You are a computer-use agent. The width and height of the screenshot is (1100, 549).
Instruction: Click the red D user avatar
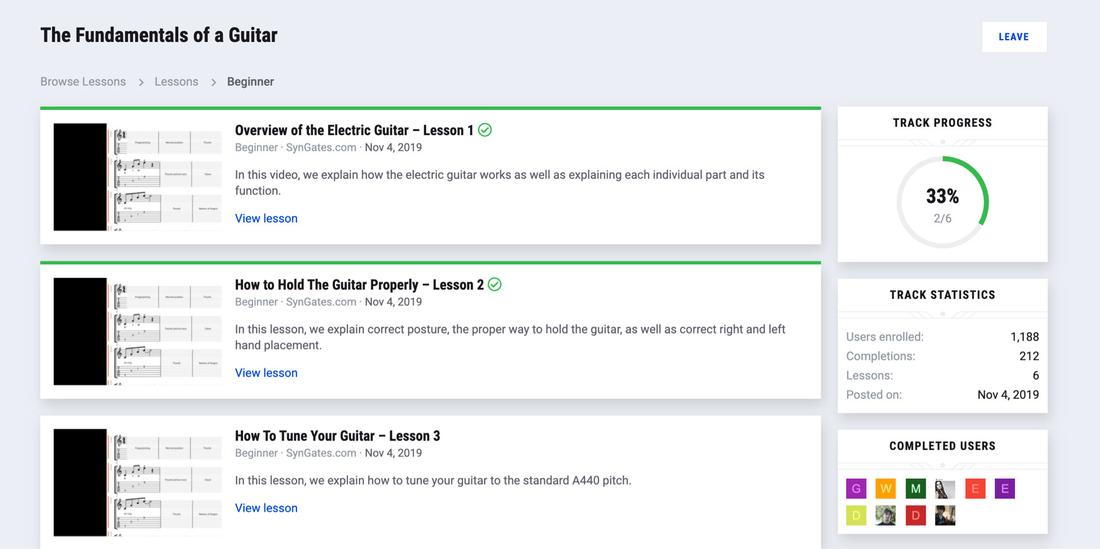tap(915, 515)
